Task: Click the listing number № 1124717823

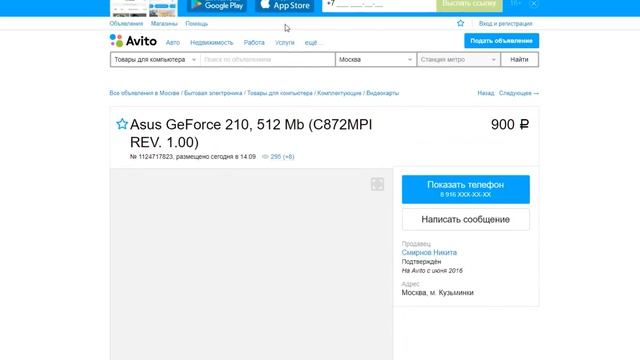Action: coord(151,157)
